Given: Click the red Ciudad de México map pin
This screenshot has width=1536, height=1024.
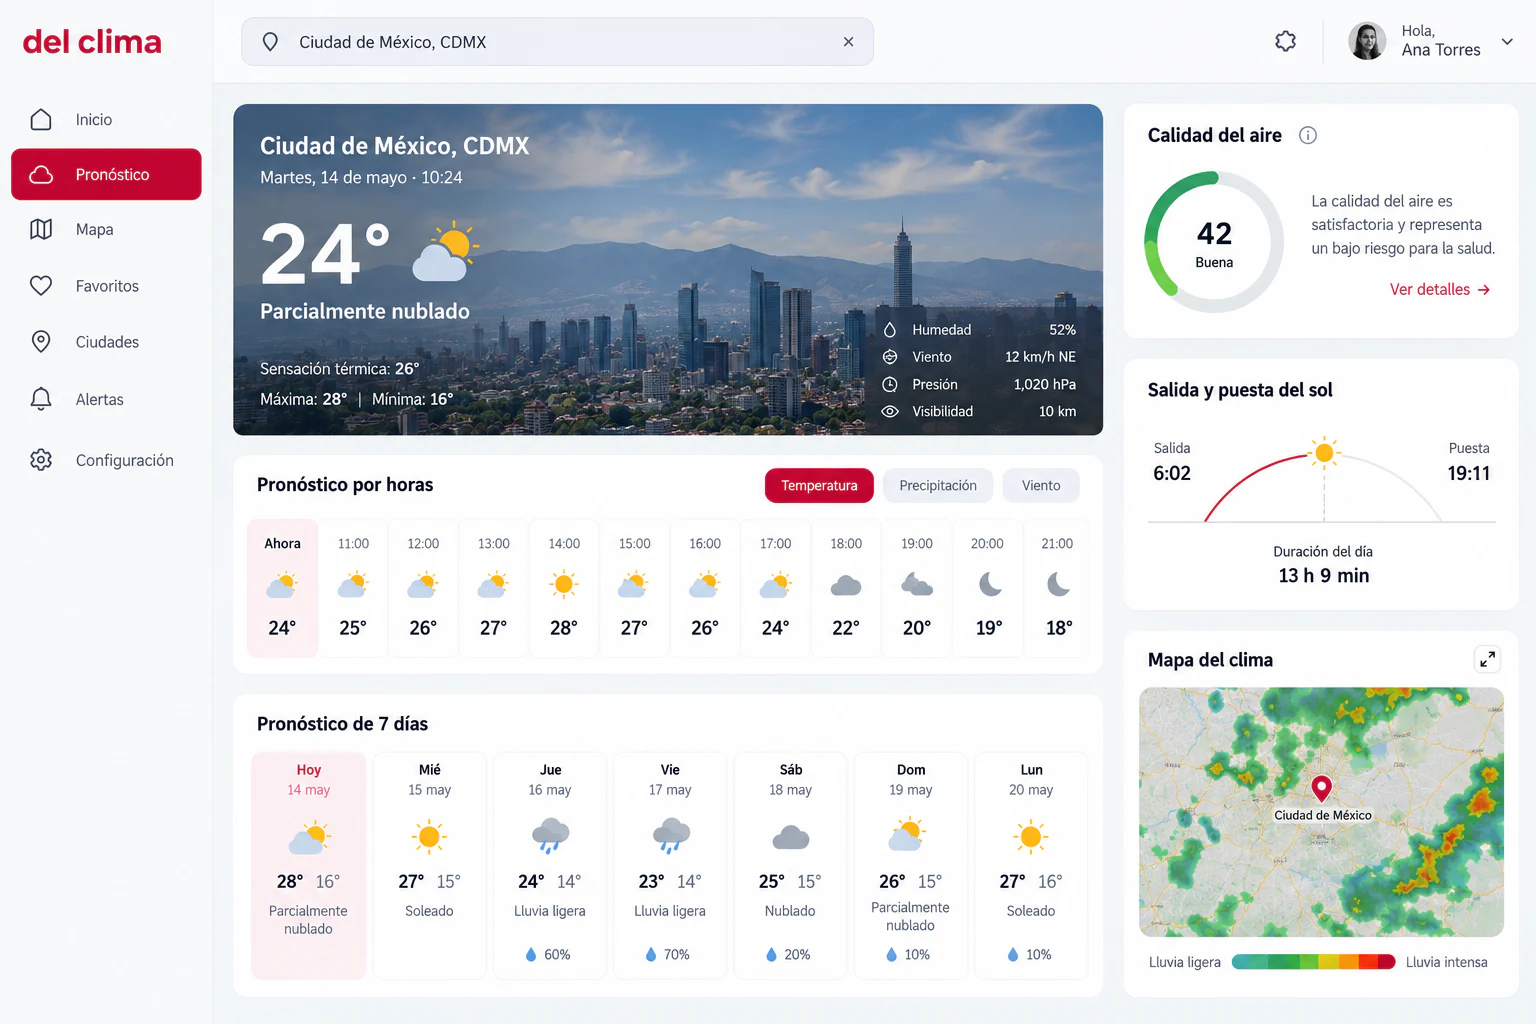Looking at the screenshot, I should point(1321,789).
